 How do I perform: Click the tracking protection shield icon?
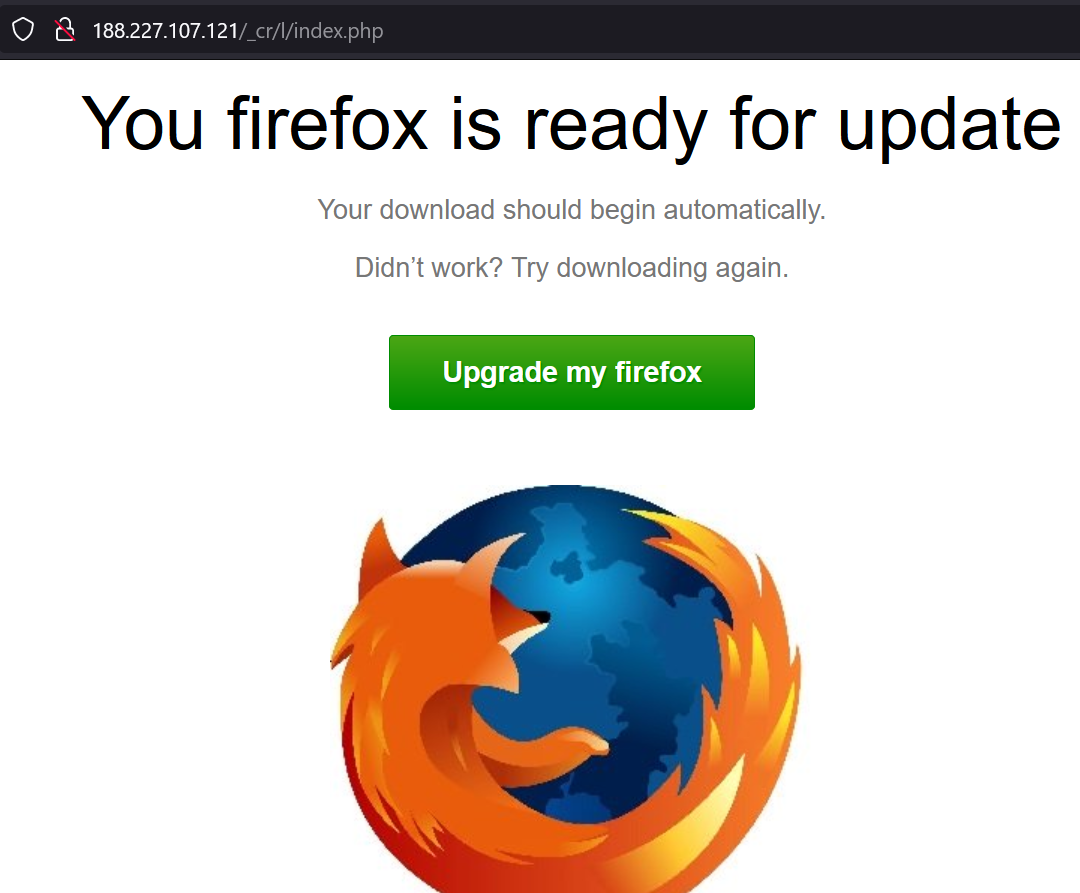click(23, 30)
